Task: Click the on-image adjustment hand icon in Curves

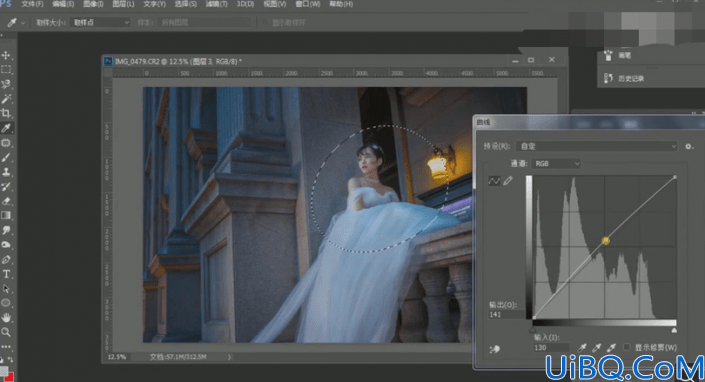Action: (x=495, y=349)
